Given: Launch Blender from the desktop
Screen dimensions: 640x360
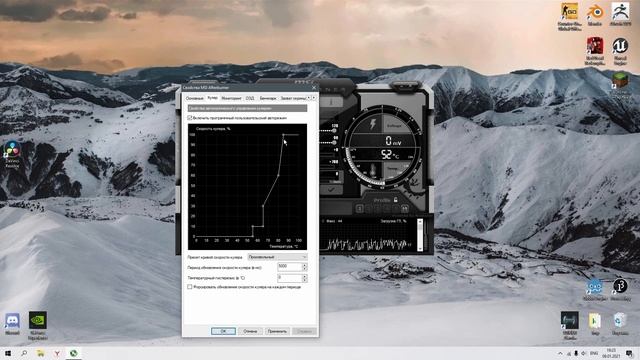Looking at the screenshot, I should [x=595, y=16].
